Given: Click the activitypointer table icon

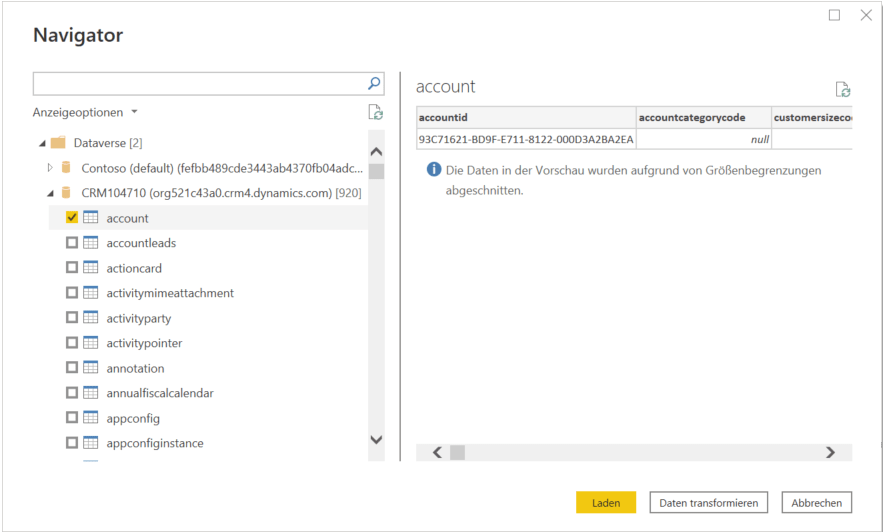Looking at the screenshot, I should coord(91,343).
